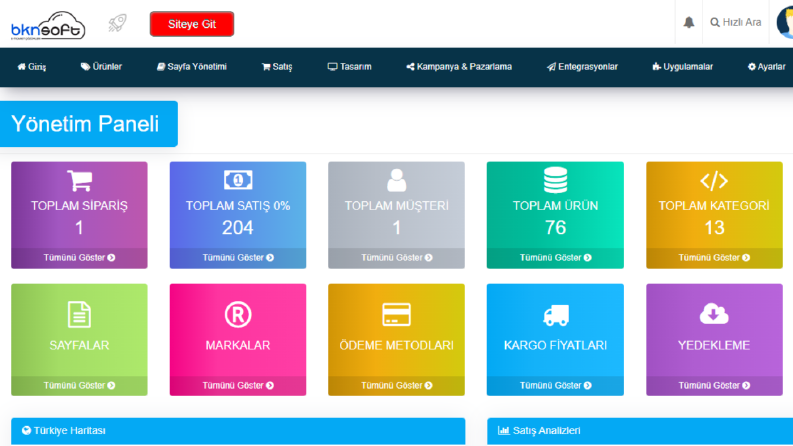Click the gear icon next to Ayarlar
793x446 pixels.
(752, 67)
